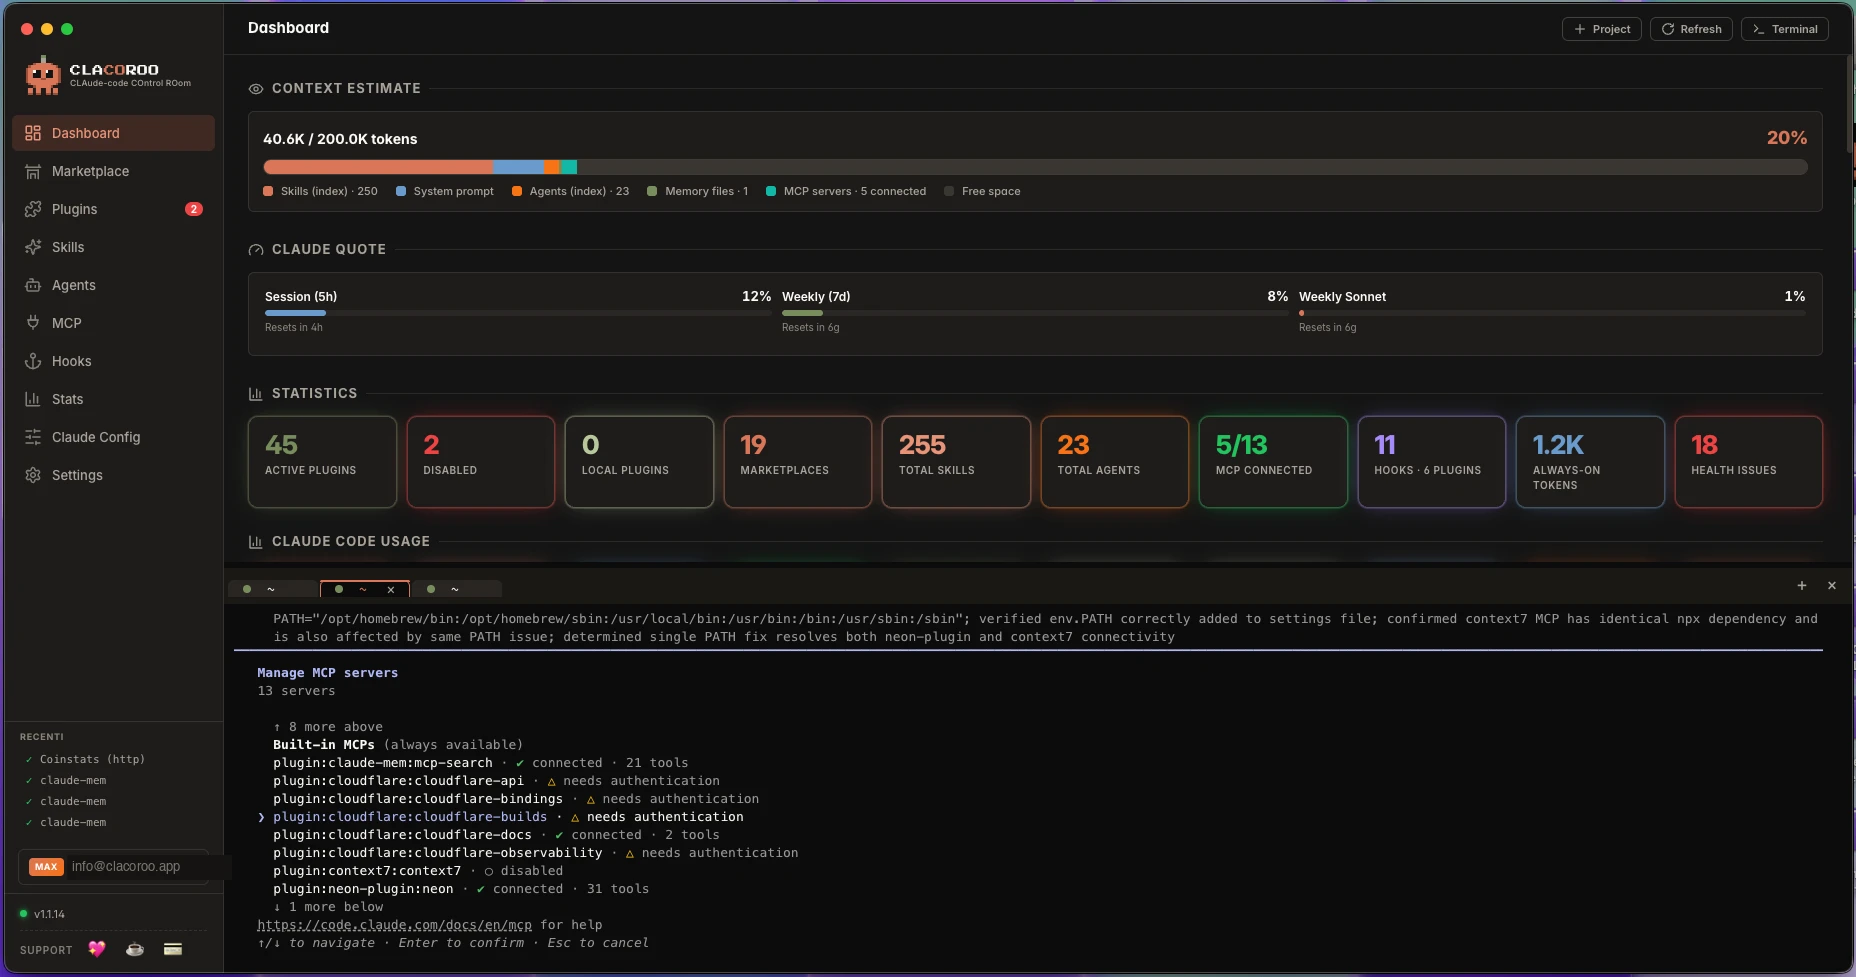Go to the Plugins page
This screenshot has height=977, width=1856.
(113, 209)
